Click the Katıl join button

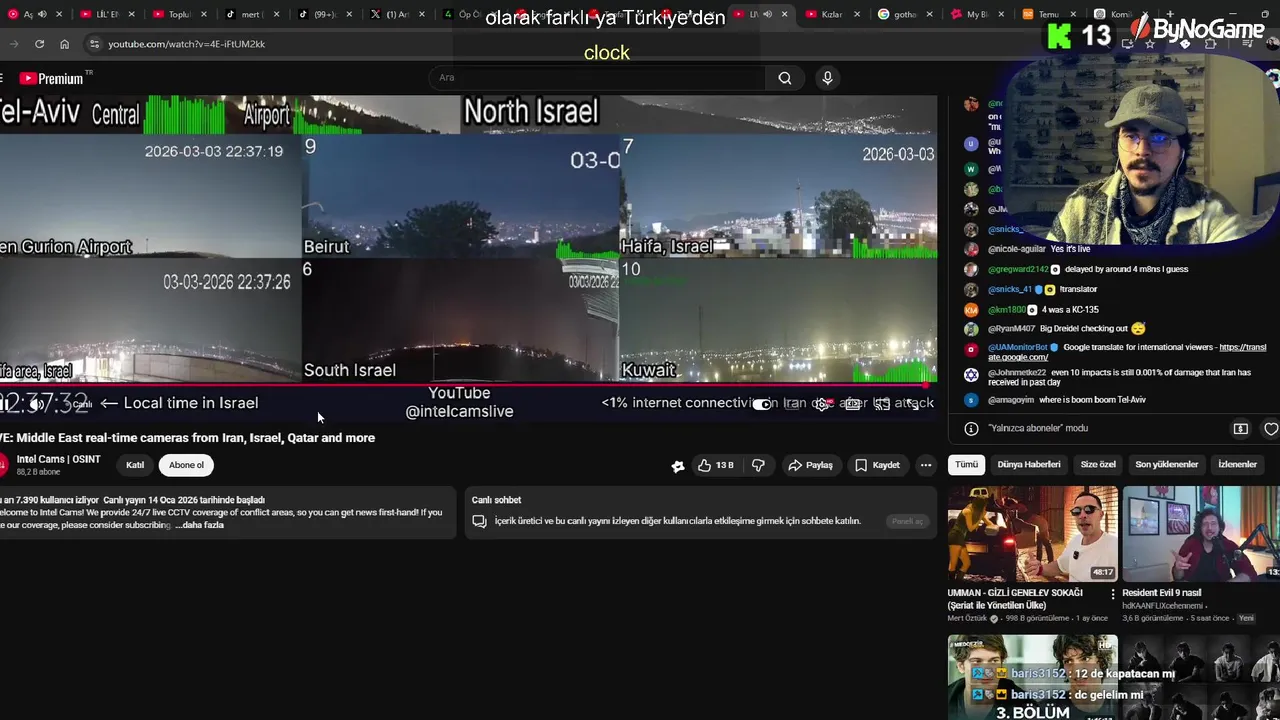click(x=135, y=465)
